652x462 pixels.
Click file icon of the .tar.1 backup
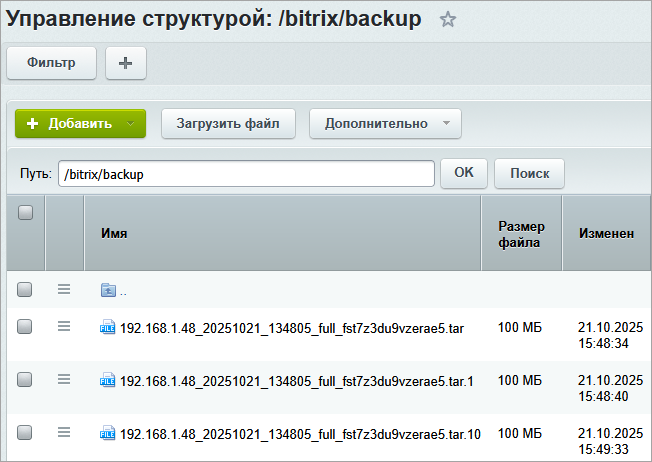108,380
